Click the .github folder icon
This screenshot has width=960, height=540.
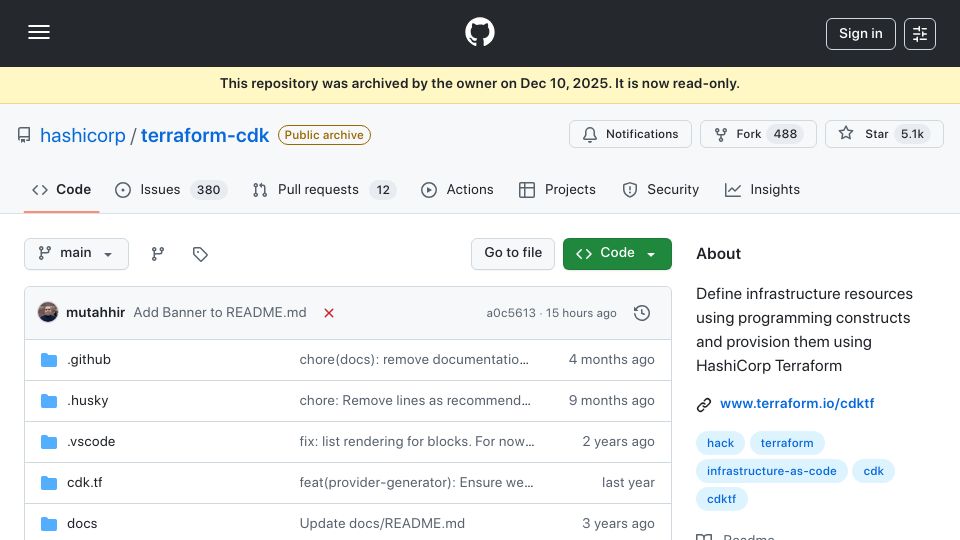pyautogui.click(x=49, y=360)
